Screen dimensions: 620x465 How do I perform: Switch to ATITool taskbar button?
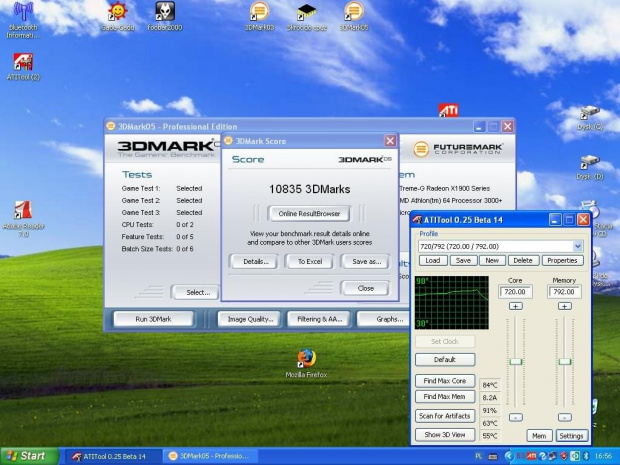[x=113, y=456]
